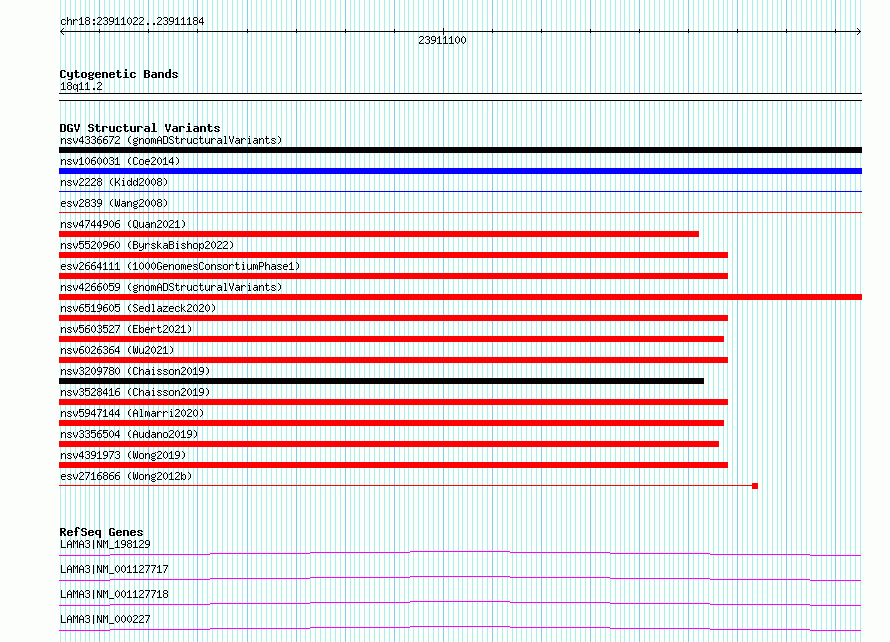Select the Cytogenetic Bands track title
Screen dimensions: 890x642
tap(119, 74)
